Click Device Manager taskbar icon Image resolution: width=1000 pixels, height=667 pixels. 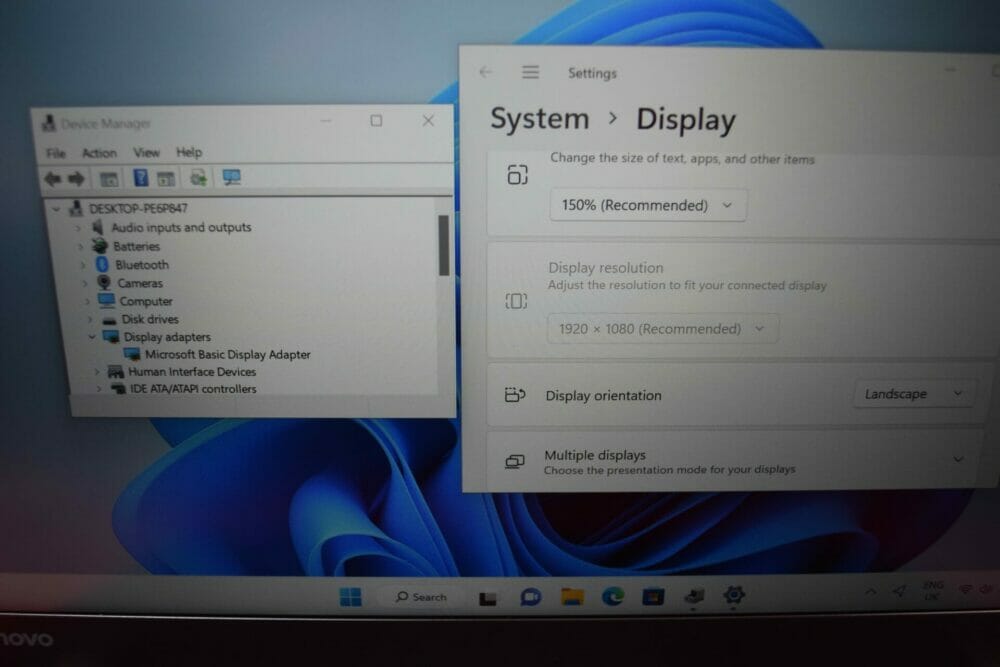[694, 596]
